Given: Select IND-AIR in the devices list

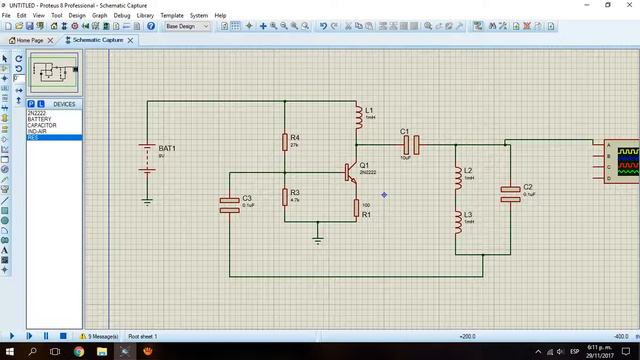Looking at the screenshot, I should [54, 131].
